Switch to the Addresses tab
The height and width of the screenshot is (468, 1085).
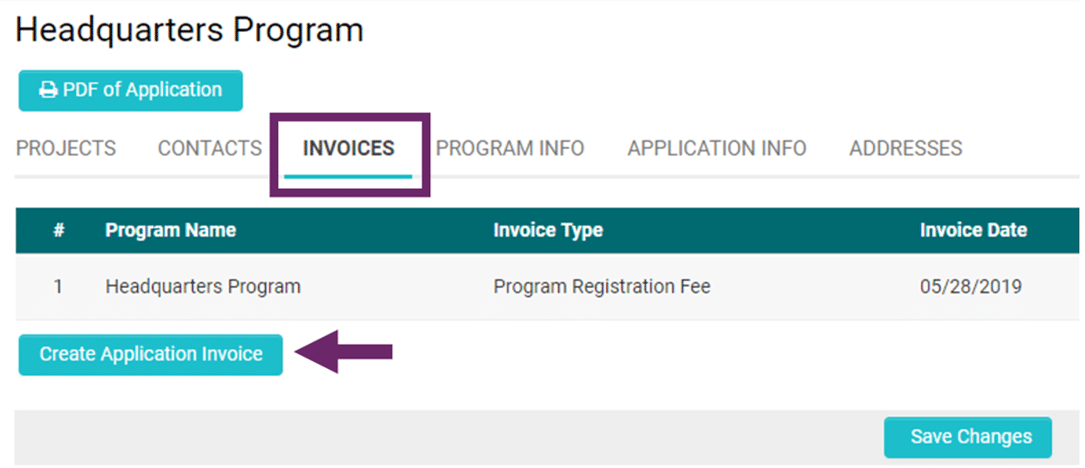pyautogui.click(x=906, y=149)
